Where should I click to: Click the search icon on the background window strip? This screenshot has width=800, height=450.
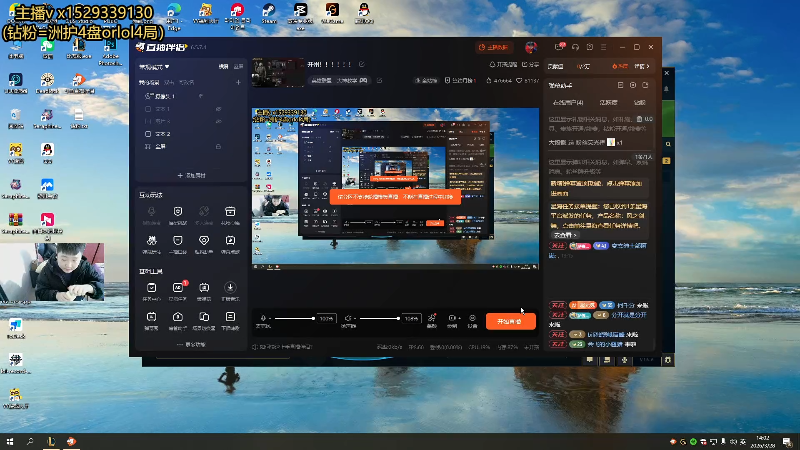tap(668, 144)
